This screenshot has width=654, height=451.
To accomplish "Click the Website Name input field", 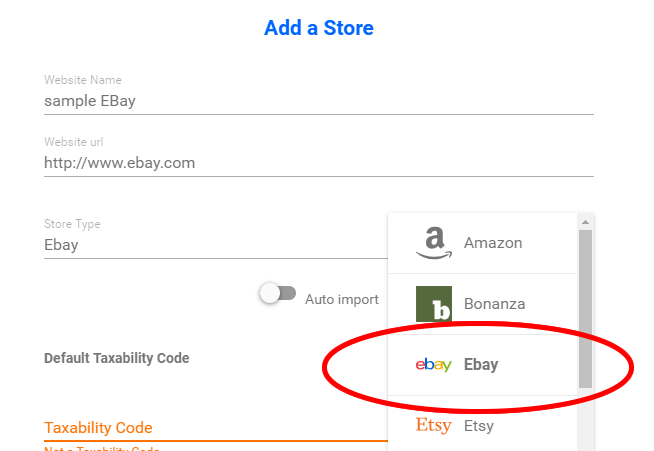I will point(319,101).
